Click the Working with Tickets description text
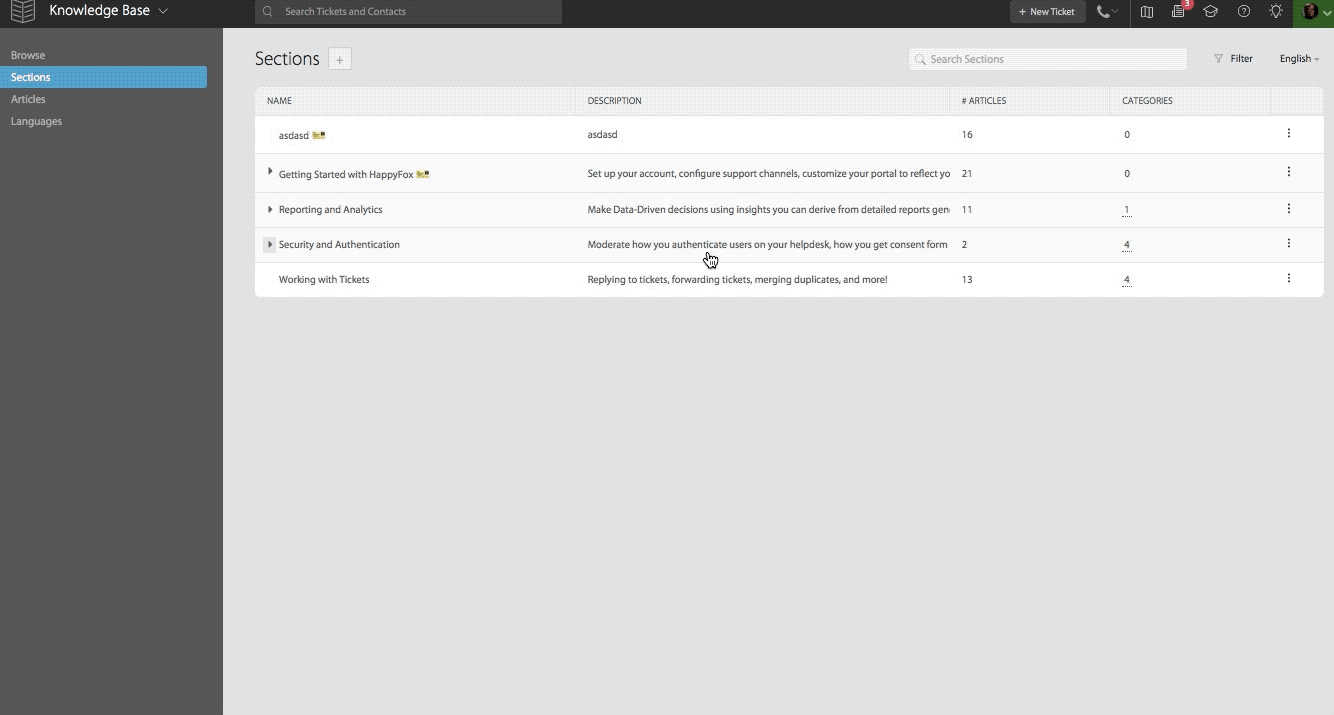 [x=737, y=280]
